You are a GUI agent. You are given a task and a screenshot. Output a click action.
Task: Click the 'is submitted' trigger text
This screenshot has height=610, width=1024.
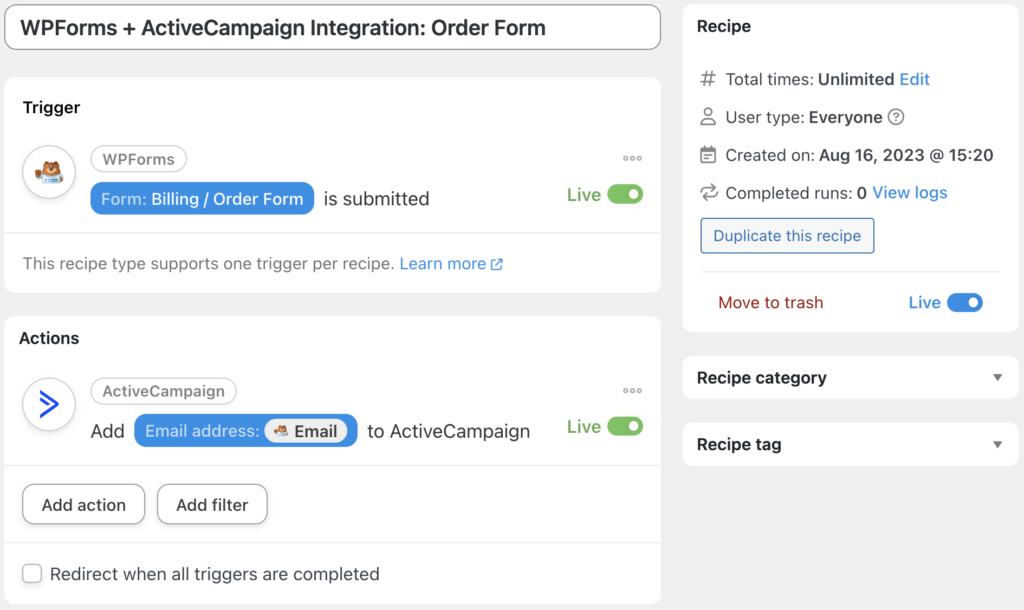tap(377, 199)
